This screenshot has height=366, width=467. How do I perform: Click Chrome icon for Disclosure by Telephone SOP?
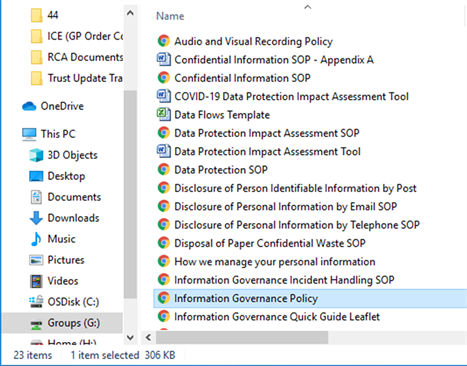pyautogui.click(x=164, y=224)
